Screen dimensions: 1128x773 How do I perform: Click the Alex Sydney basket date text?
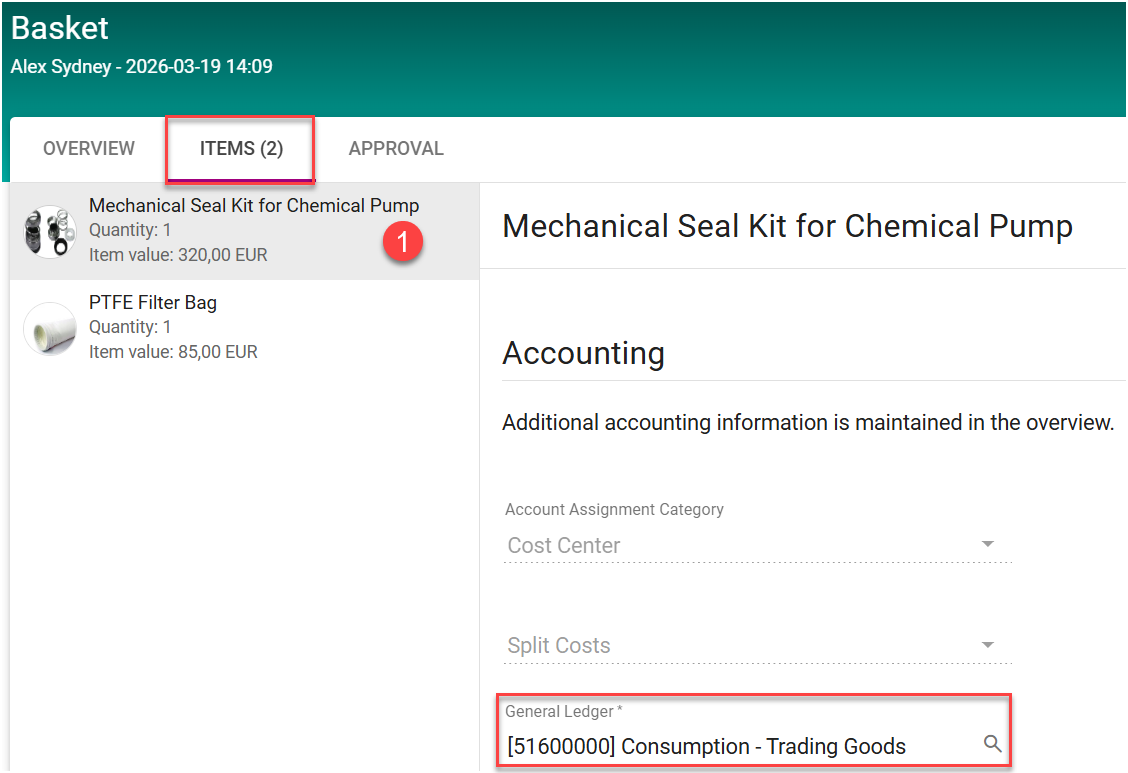pyautogui.click(x=141, y=67)
